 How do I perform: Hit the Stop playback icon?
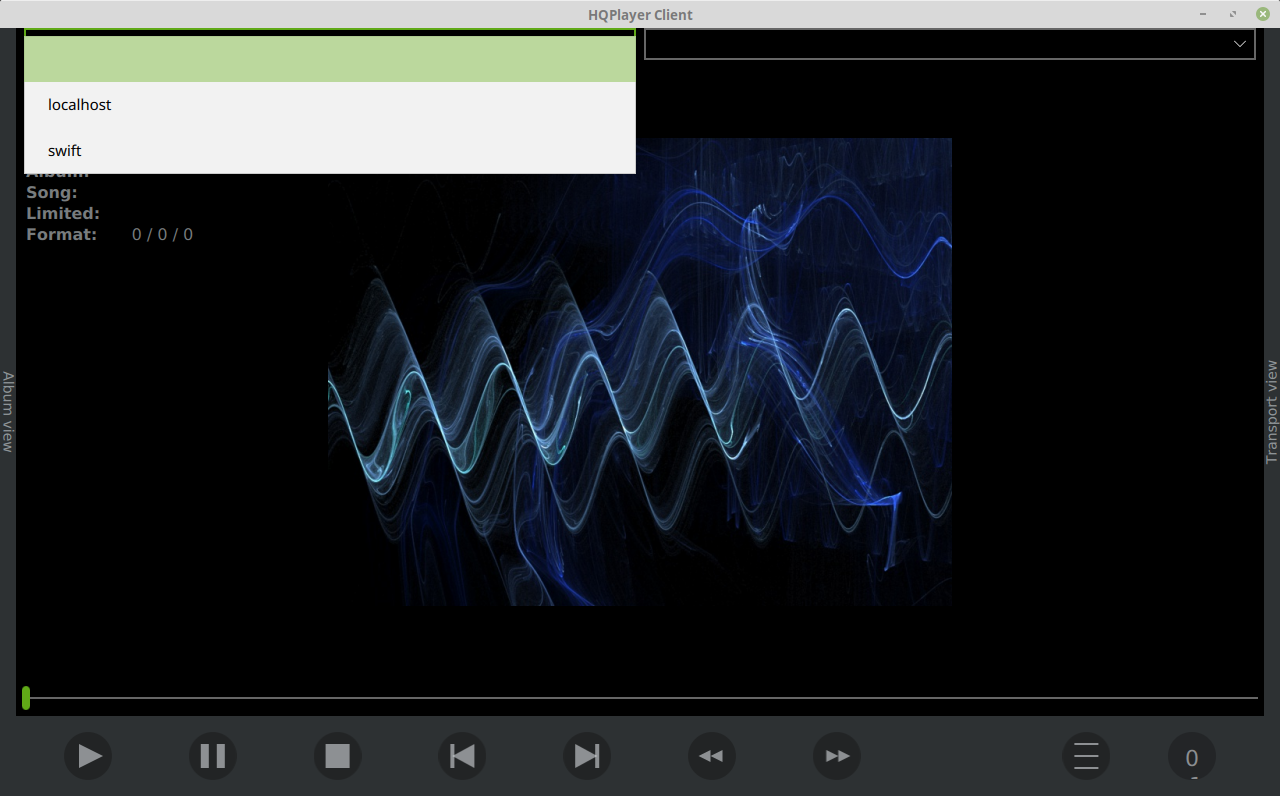[x=337, y=756]
